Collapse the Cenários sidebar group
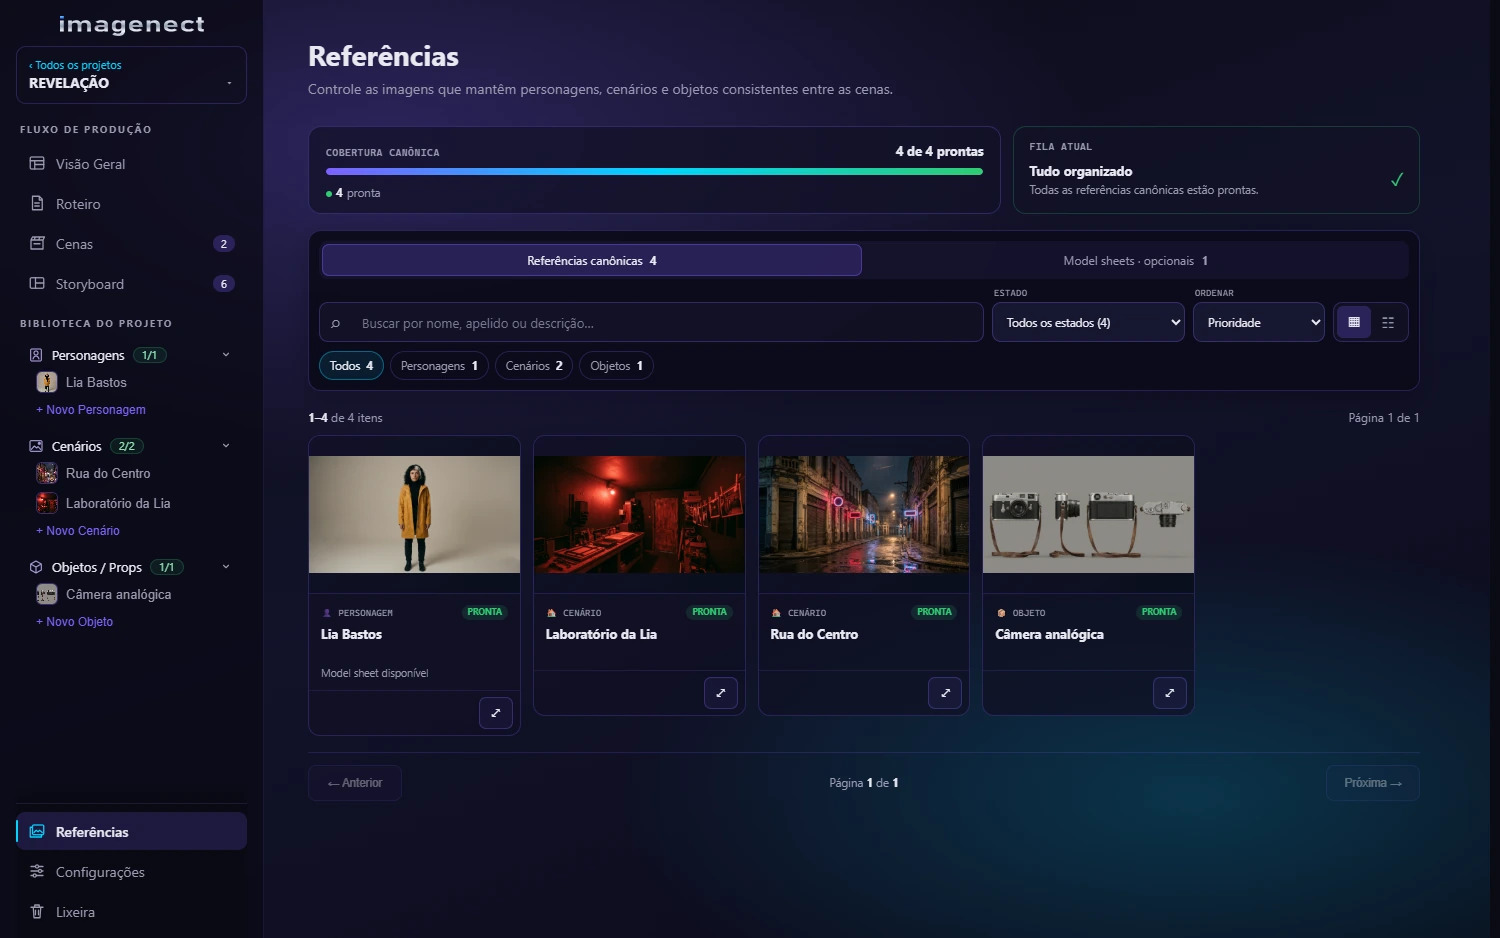This screenshot has width=1500, height=938. click(x=226, y=446)
